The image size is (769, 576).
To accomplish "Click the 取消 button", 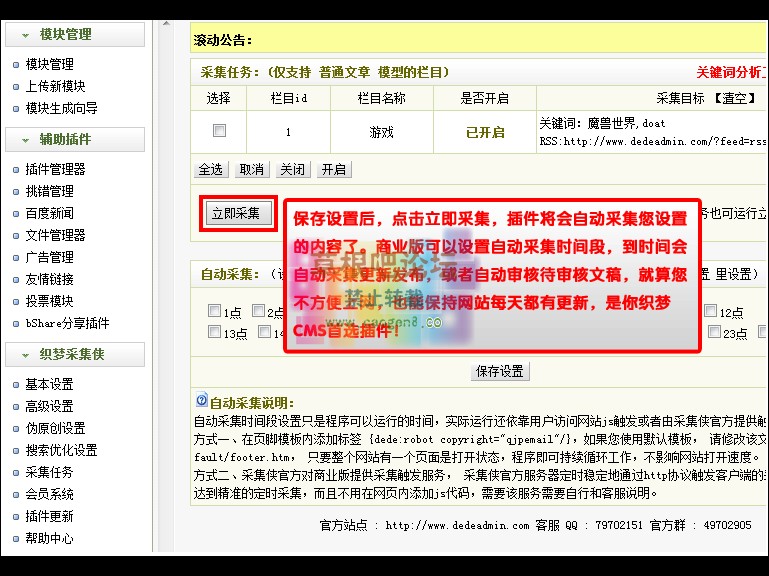I will [252, 170].
